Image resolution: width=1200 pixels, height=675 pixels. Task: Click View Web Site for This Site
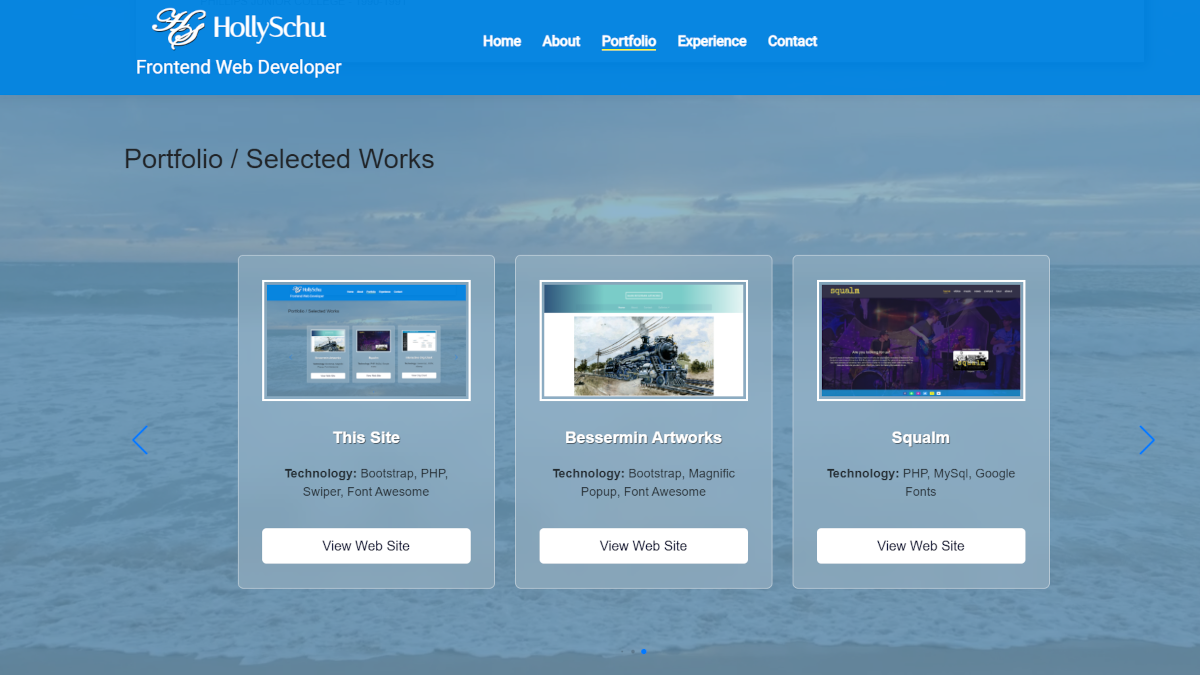[x=366, y=546]
